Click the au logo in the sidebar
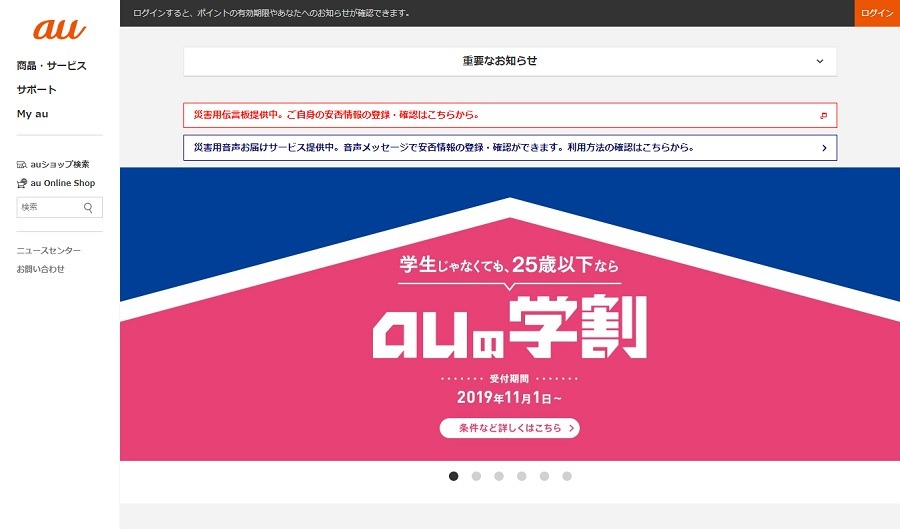Screen dimensions: 900x529 tap(59, 29)
